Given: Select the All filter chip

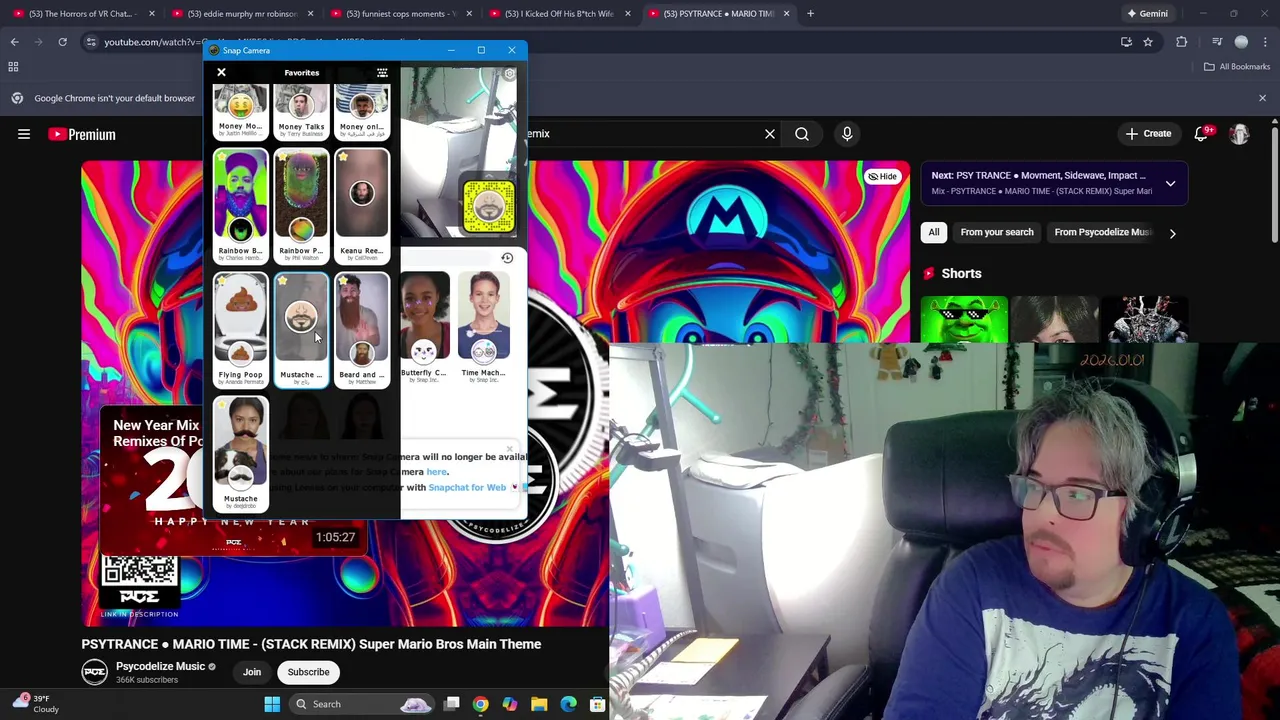Looking at the screenshot, I should (933, 232).
